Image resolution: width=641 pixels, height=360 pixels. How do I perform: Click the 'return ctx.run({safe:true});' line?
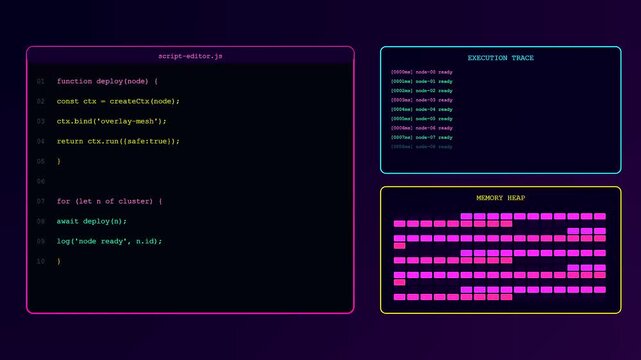118,141
